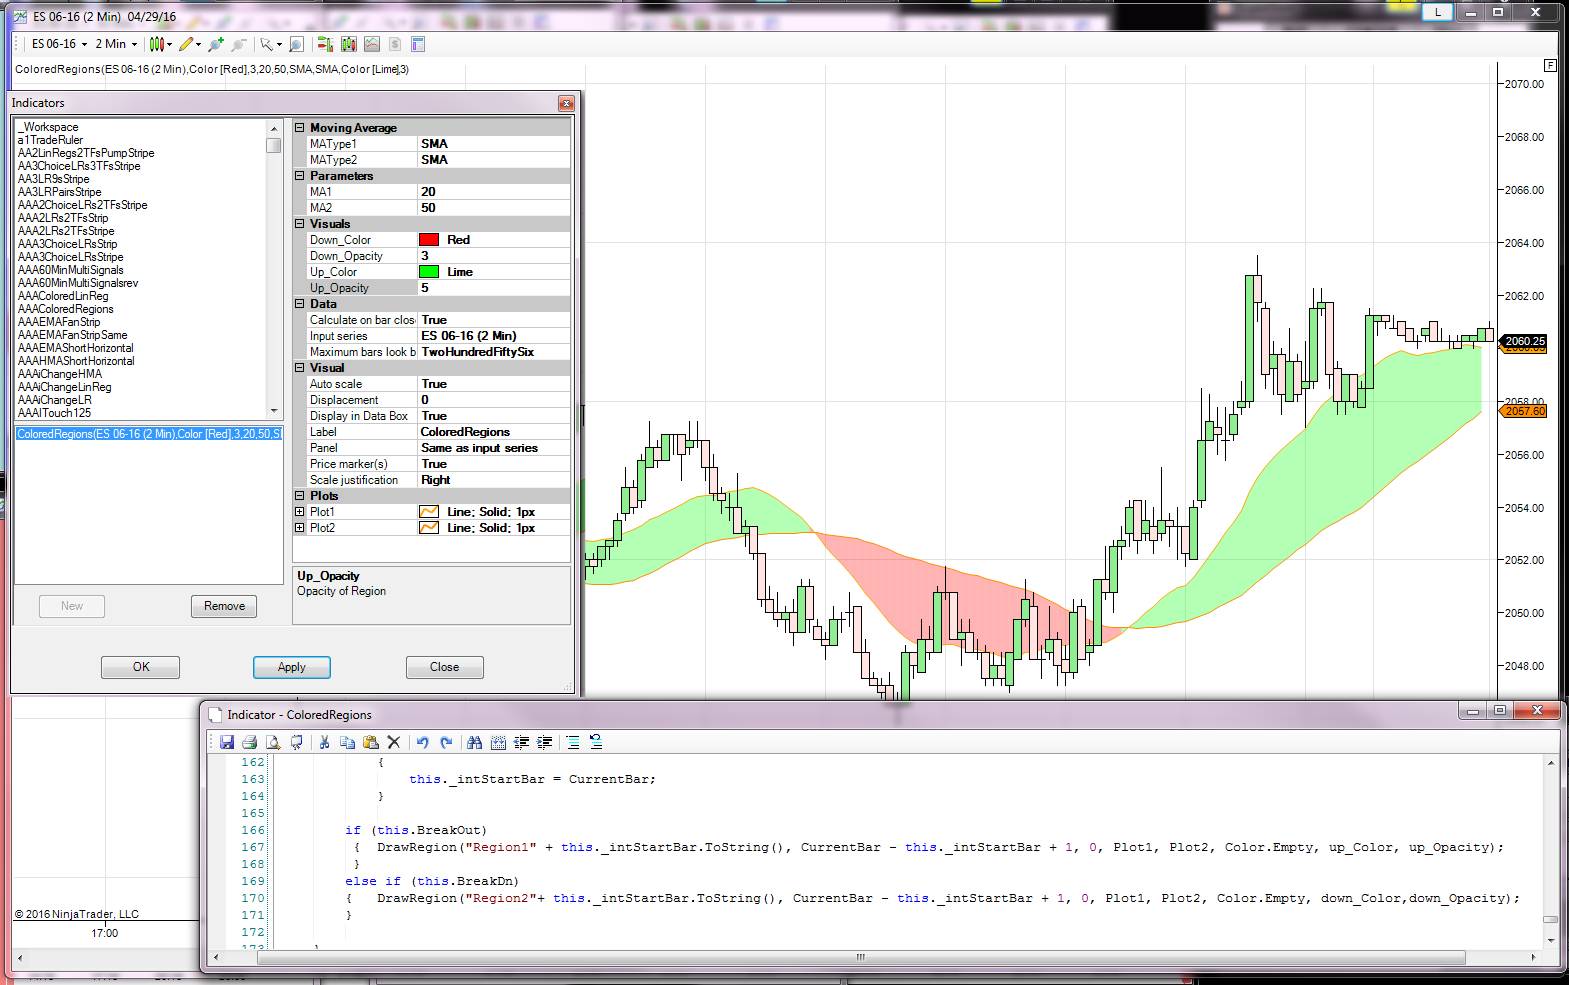Collapse the Visual property group
1569x985 pixels.
tap(299, 368)
